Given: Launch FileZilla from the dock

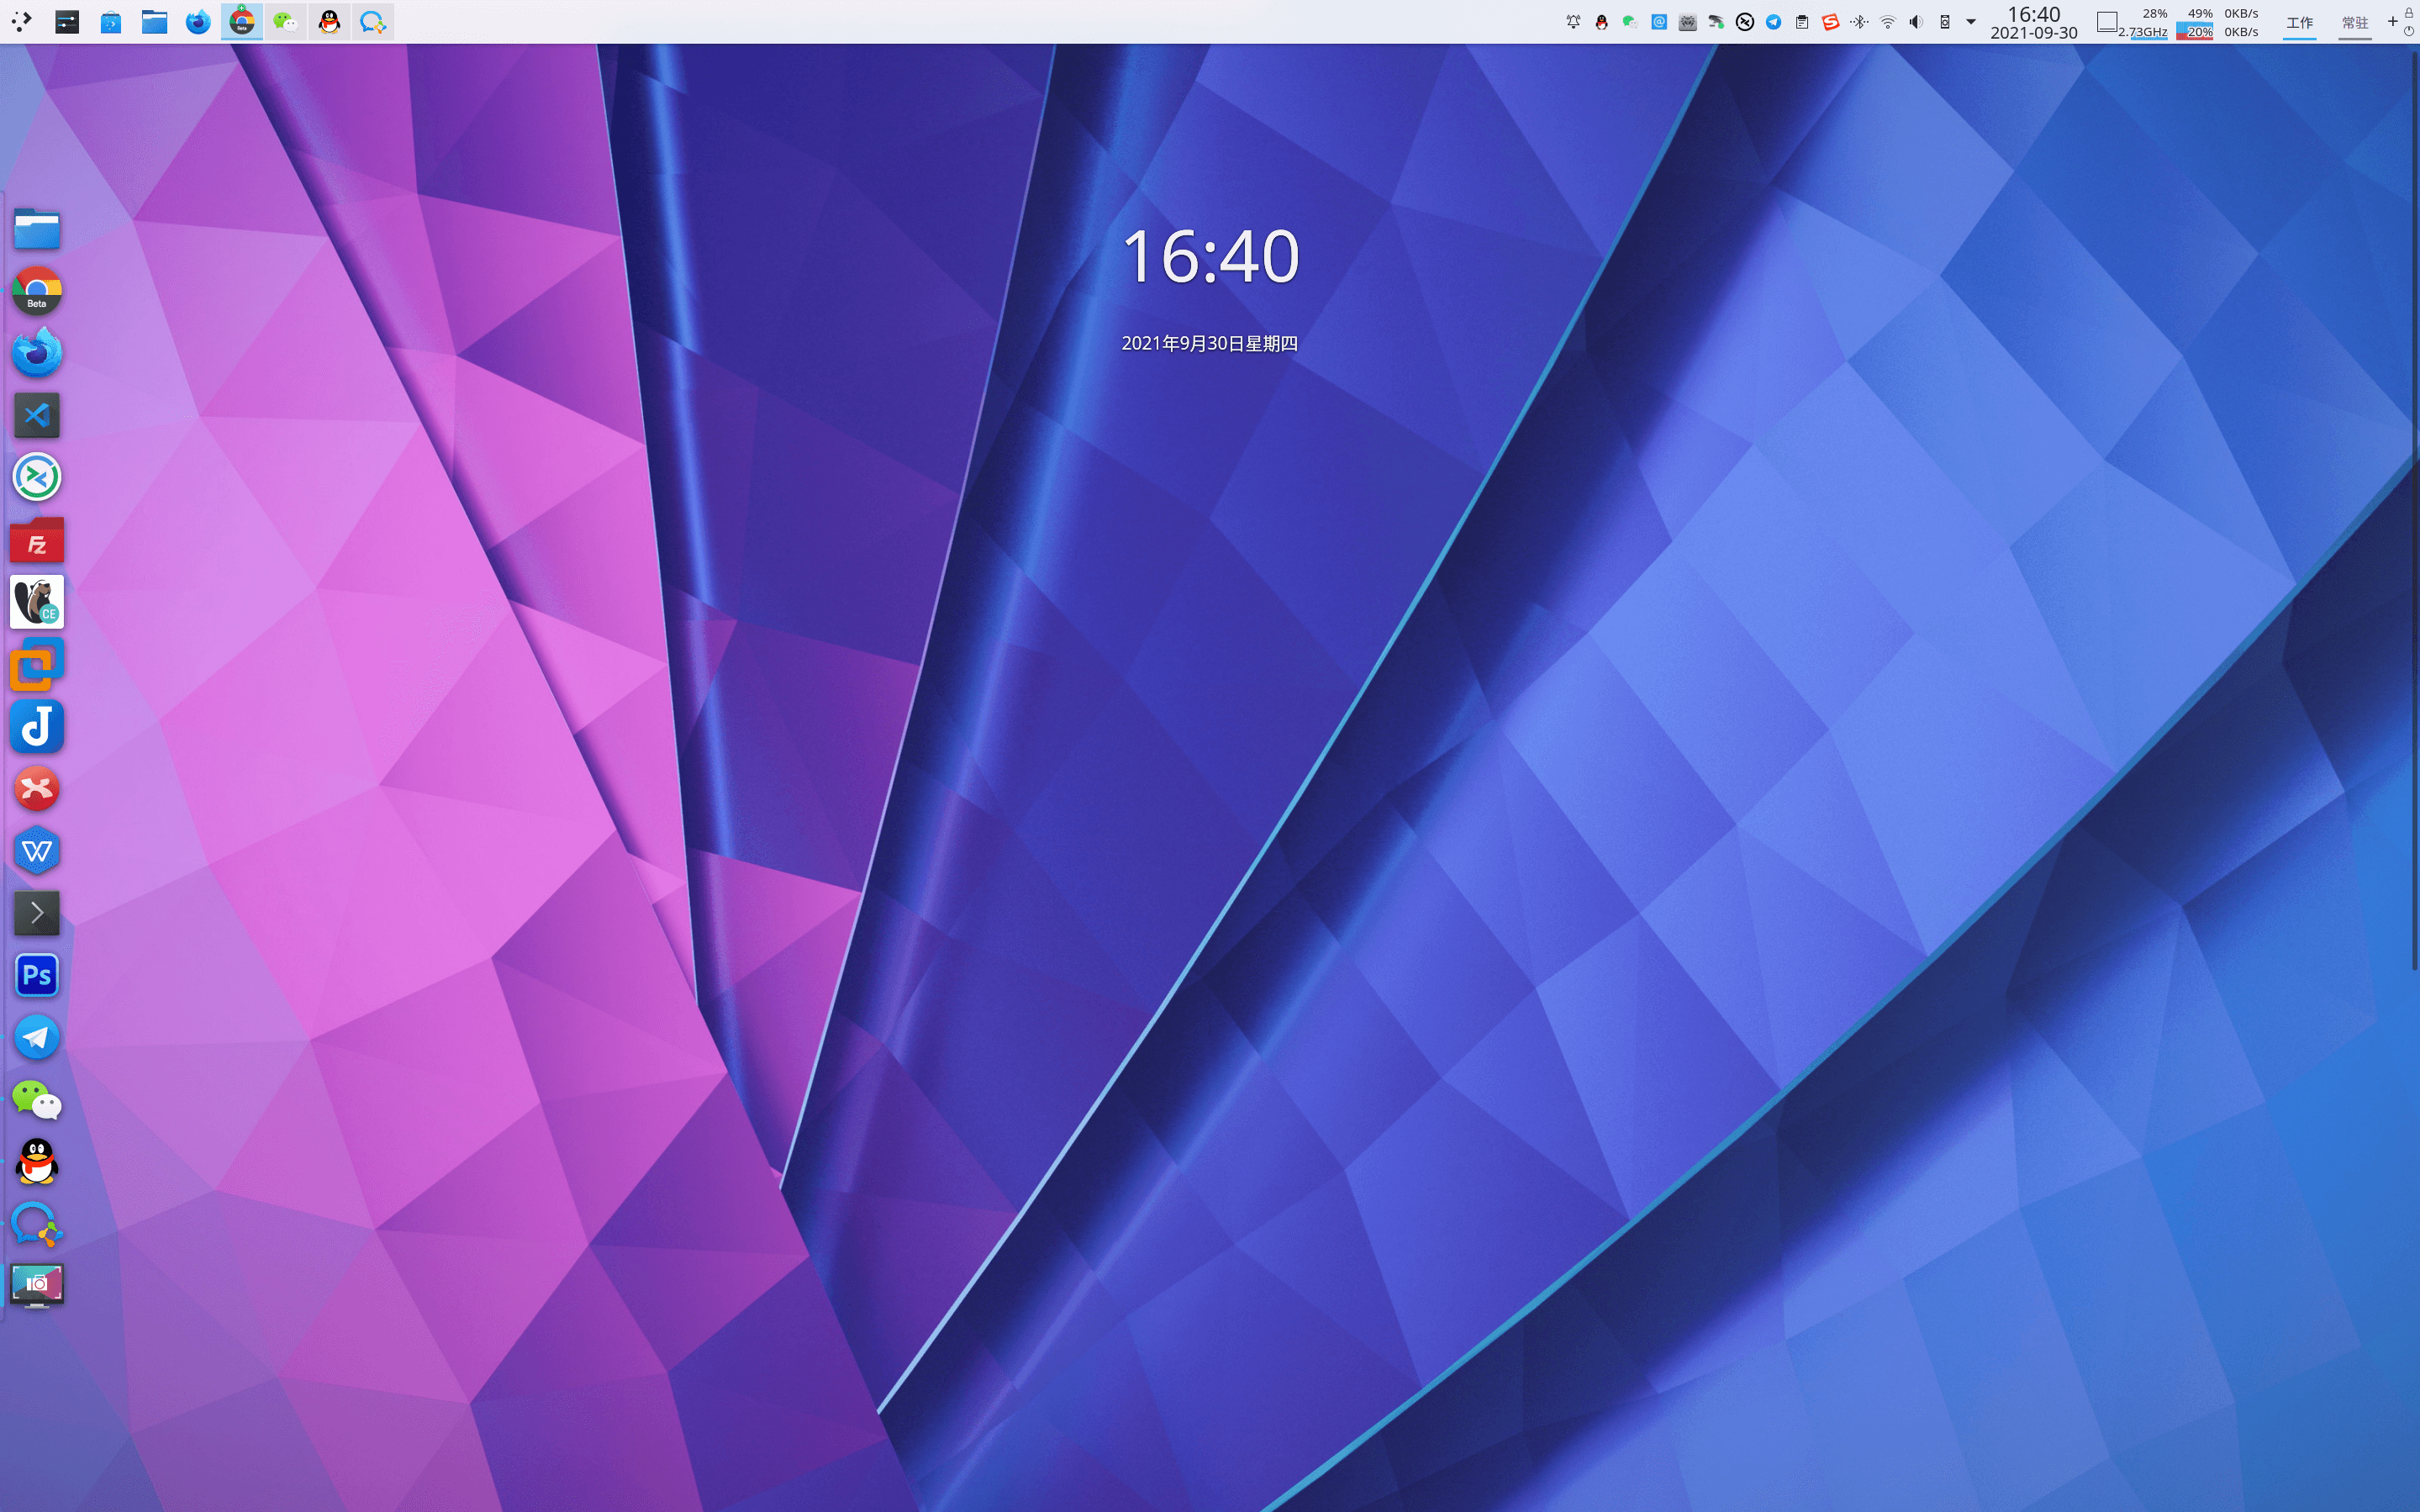Looking at the screenshot, I should (x=37, y=540).
